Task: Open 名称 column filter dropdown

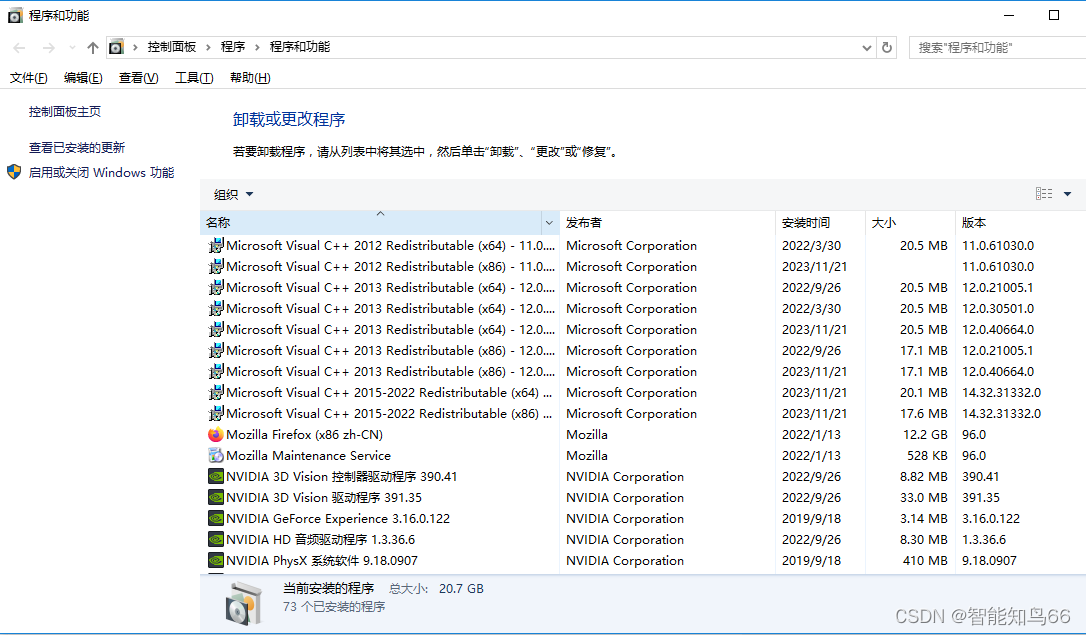Action: click(x=549, y=223)
